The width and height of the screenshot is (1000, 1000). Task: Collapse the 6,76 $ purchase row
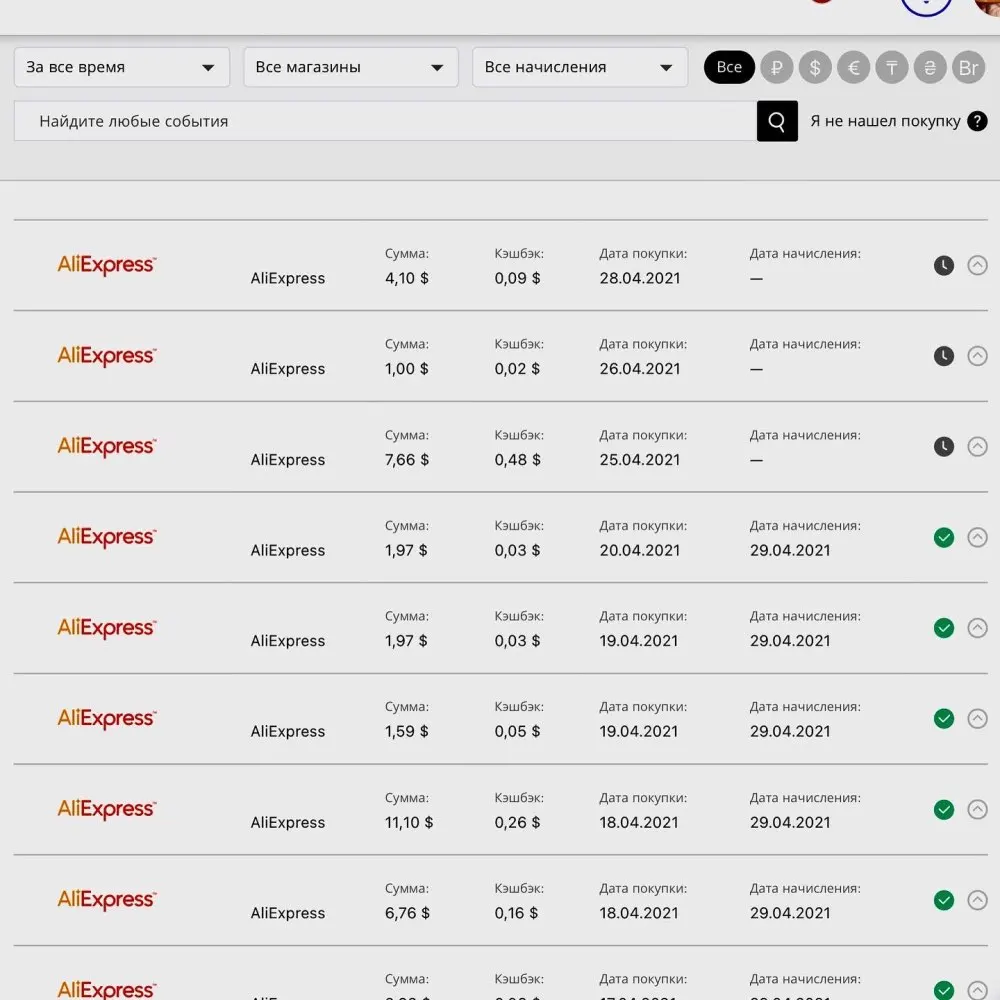pos(977,900)
